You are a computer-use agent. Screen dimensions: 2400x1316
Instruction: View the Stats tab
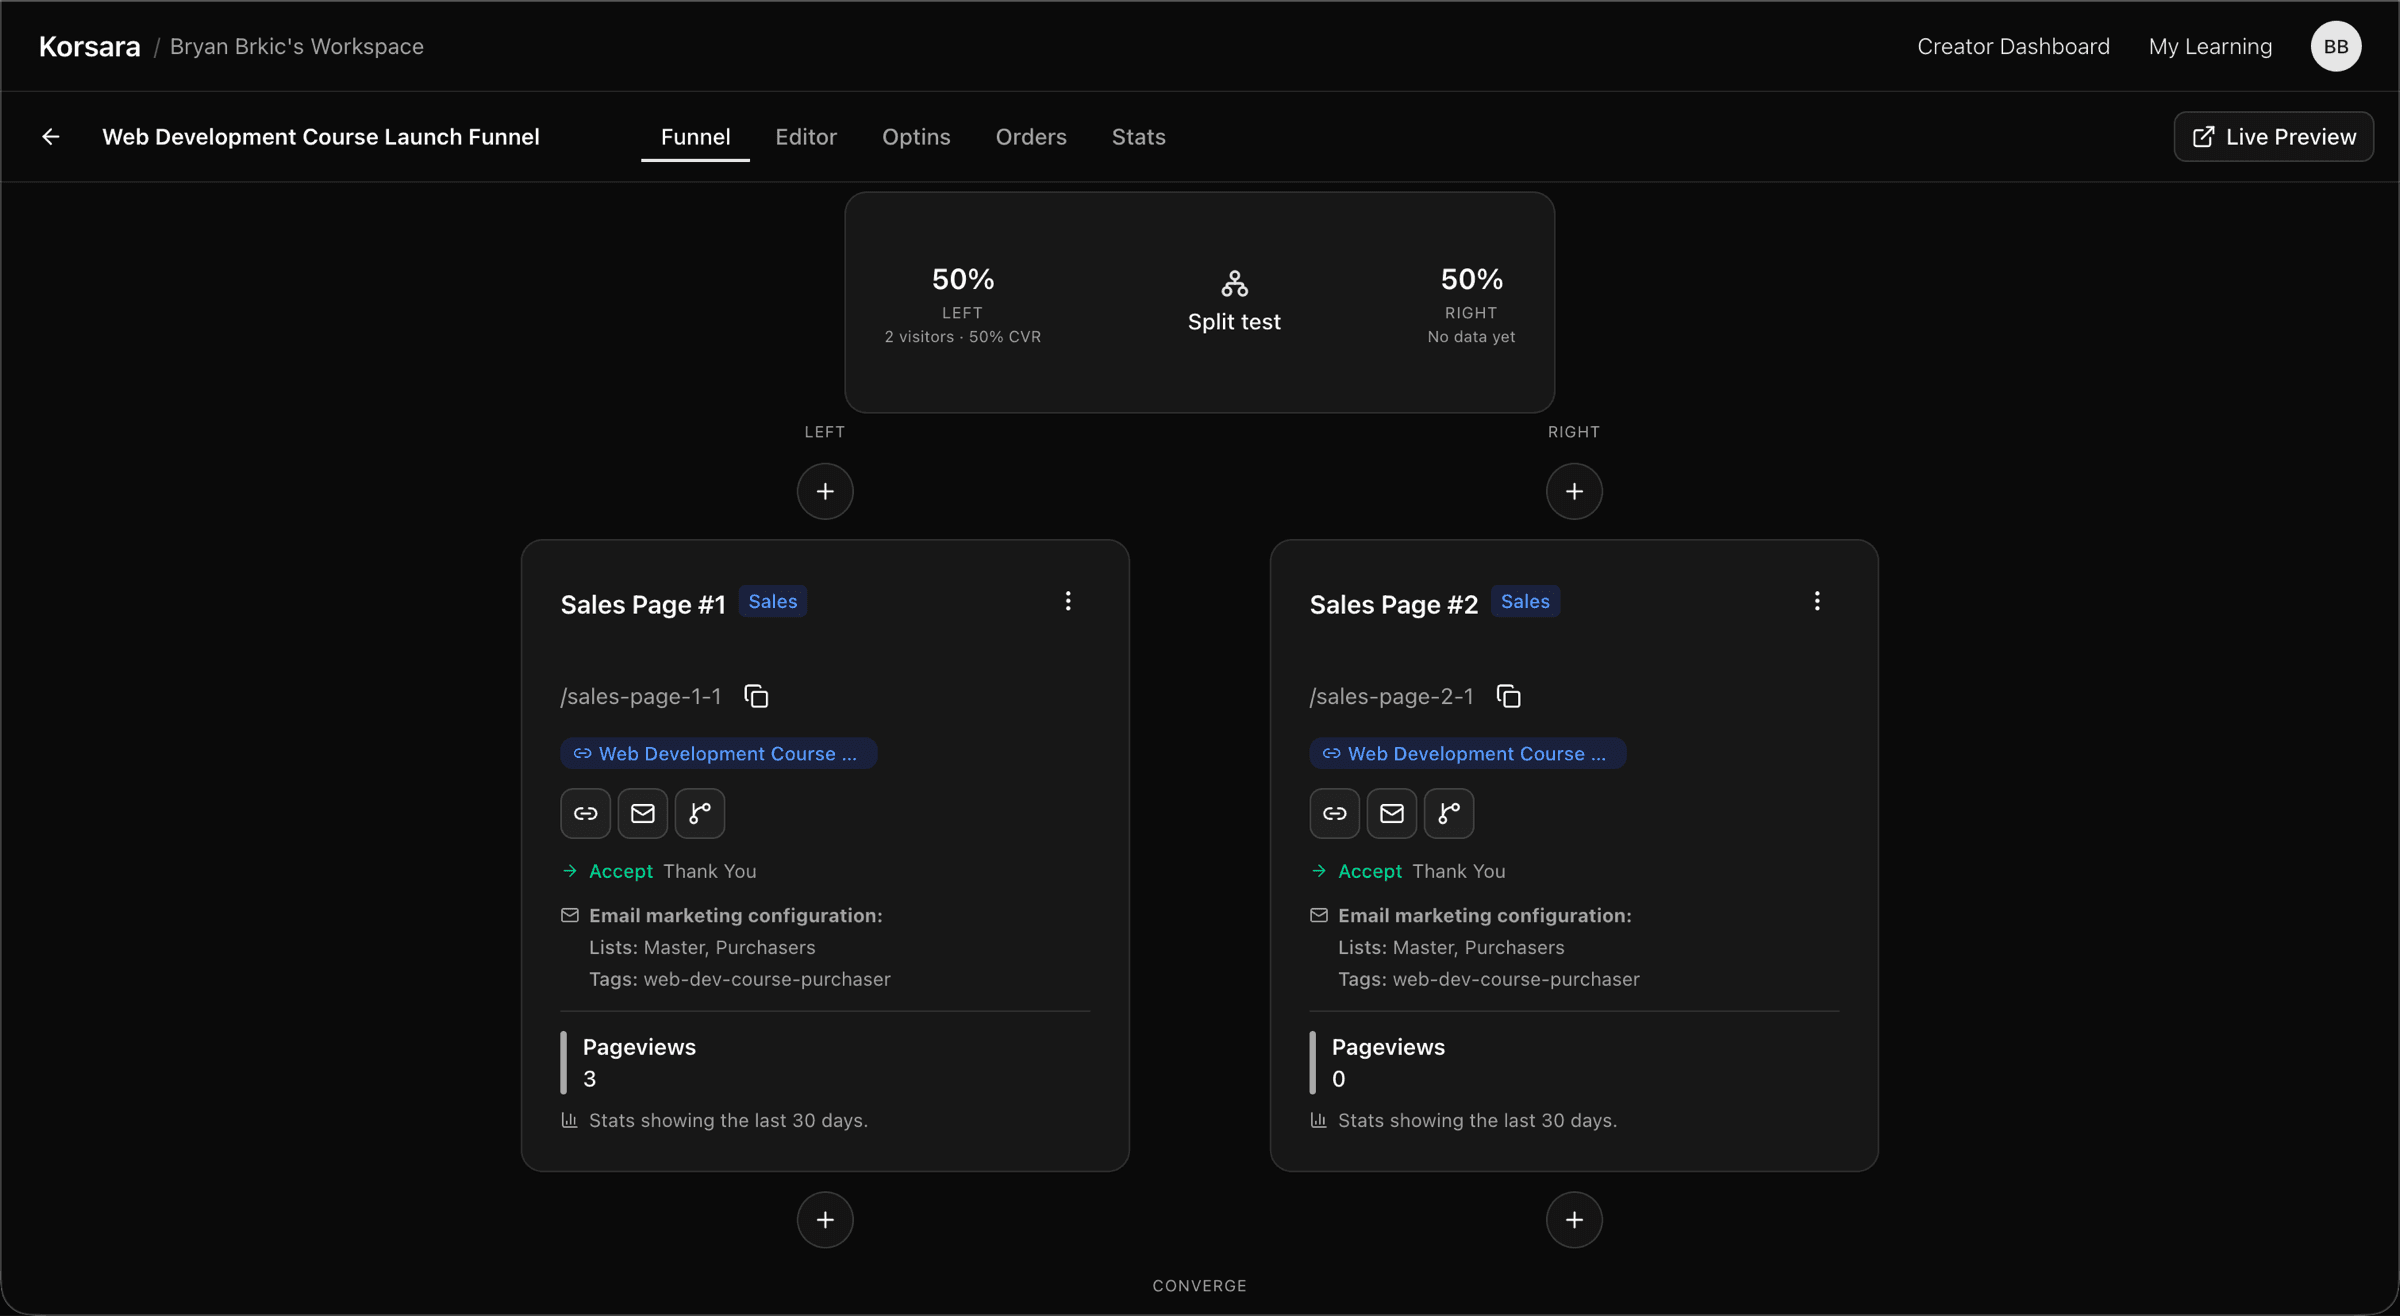click(1138, 137)
